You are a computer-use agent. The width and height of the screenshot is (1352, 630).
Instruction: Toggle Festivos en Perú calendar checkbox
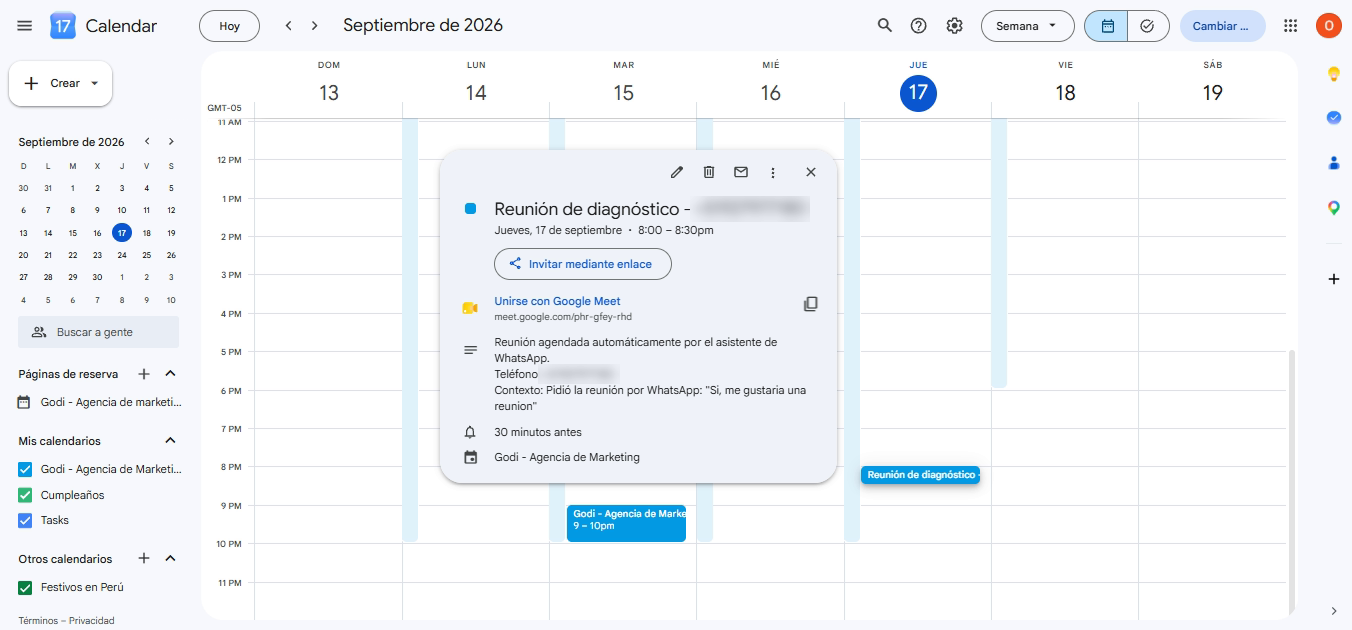[x=26, y=587]
